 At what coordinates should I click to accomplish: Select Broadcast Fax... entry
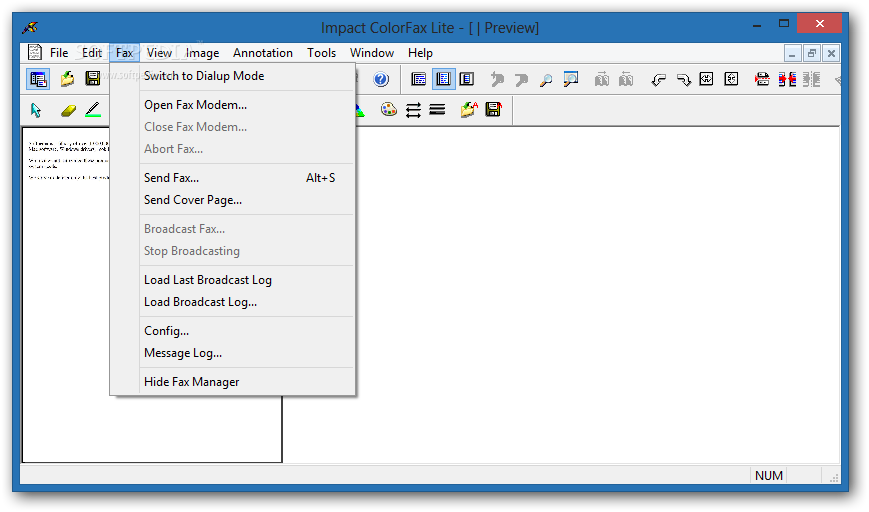(x=232, y=229)
